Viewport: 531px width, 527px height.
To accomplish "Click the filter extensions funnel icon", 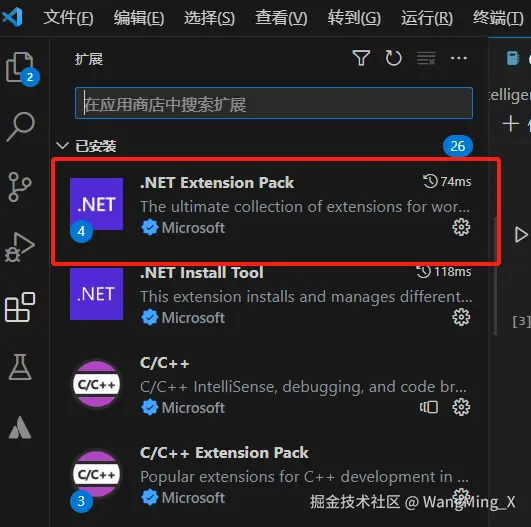I will pyautogui.click(x=361, y=58).
